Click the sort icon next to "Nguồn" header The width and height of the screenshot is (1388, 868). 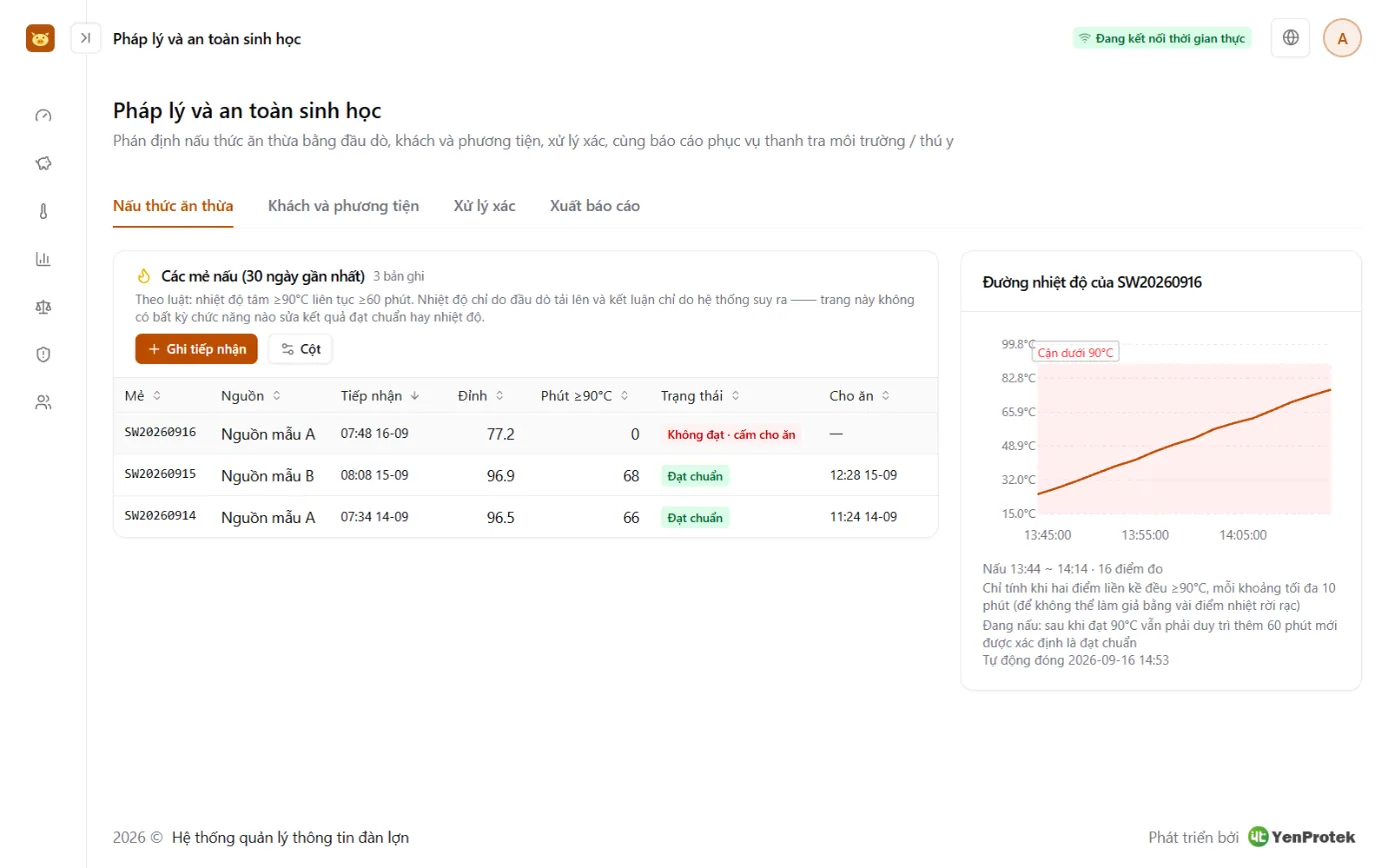coord(277,396)
